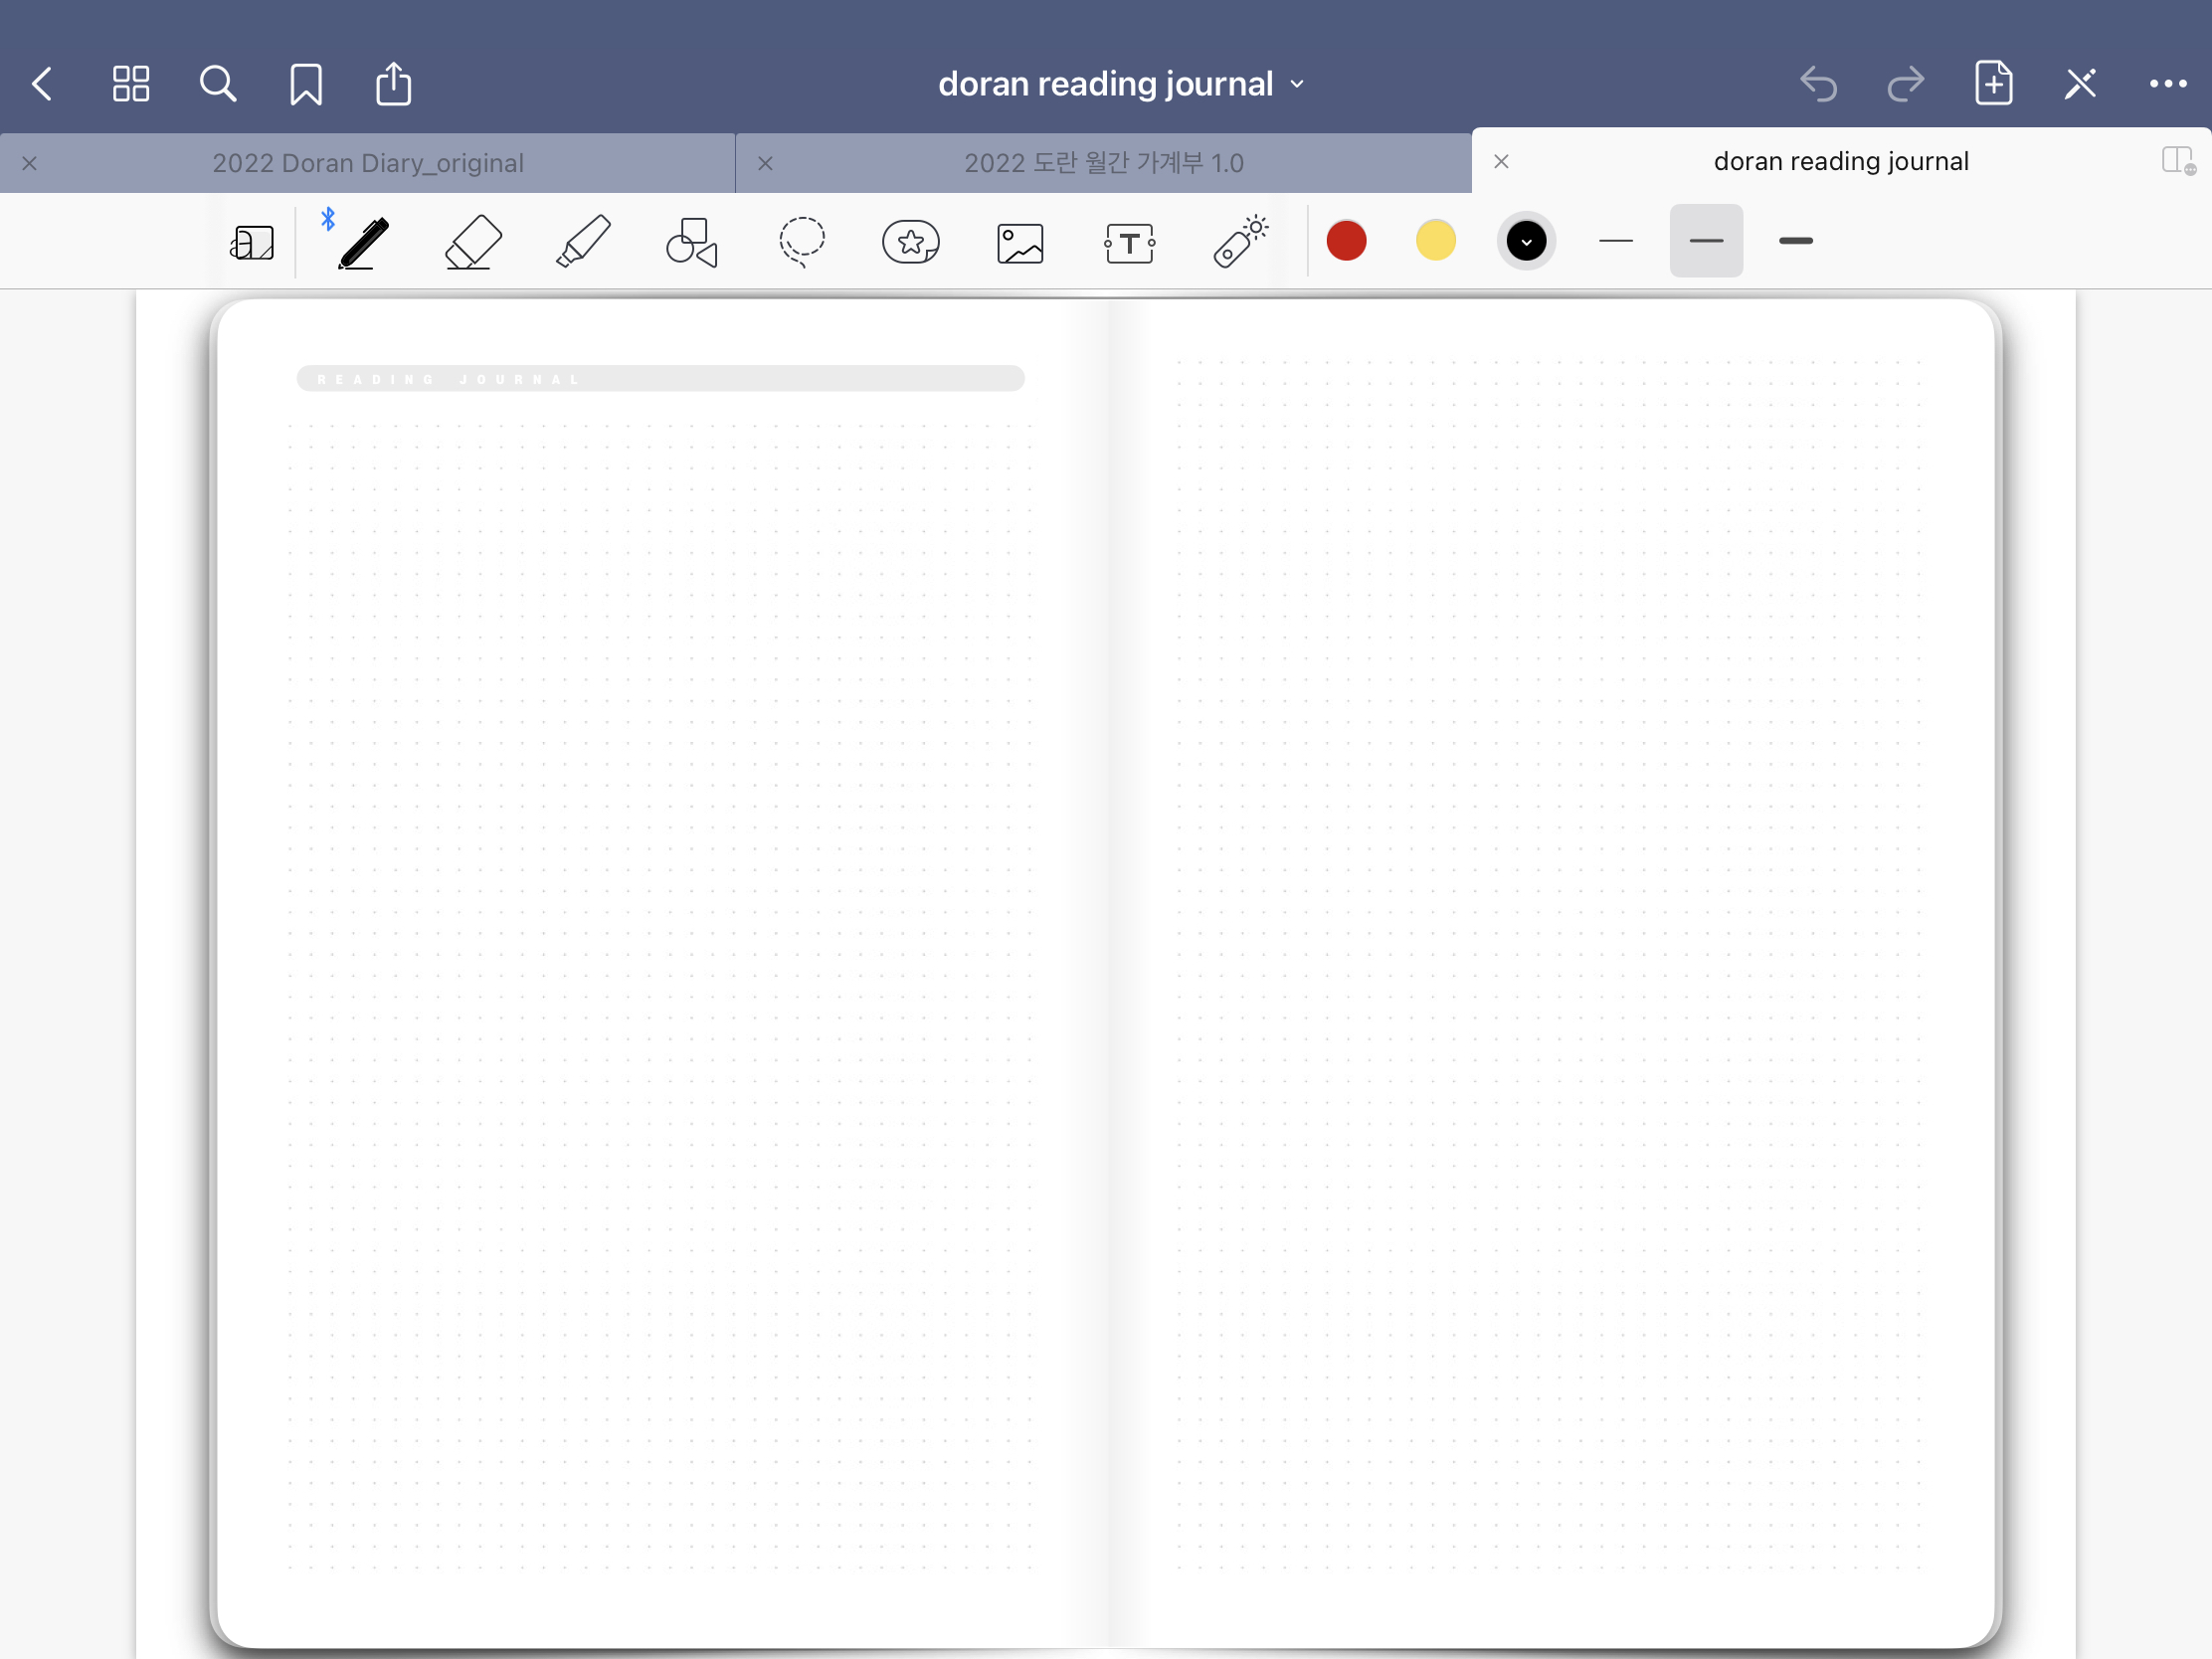Toggle the zoom window tool
Screen dimensions: 2212x1659
pos(252,242)
